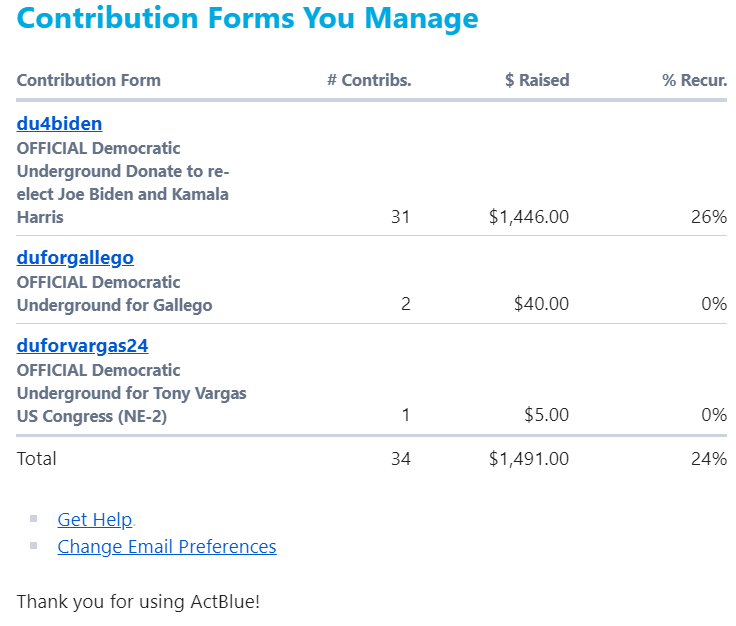The height and width of the screenshot is (626, 736).
Task: Select the $40.00 raised amount for Gallego
Action: tap(541, 304)
